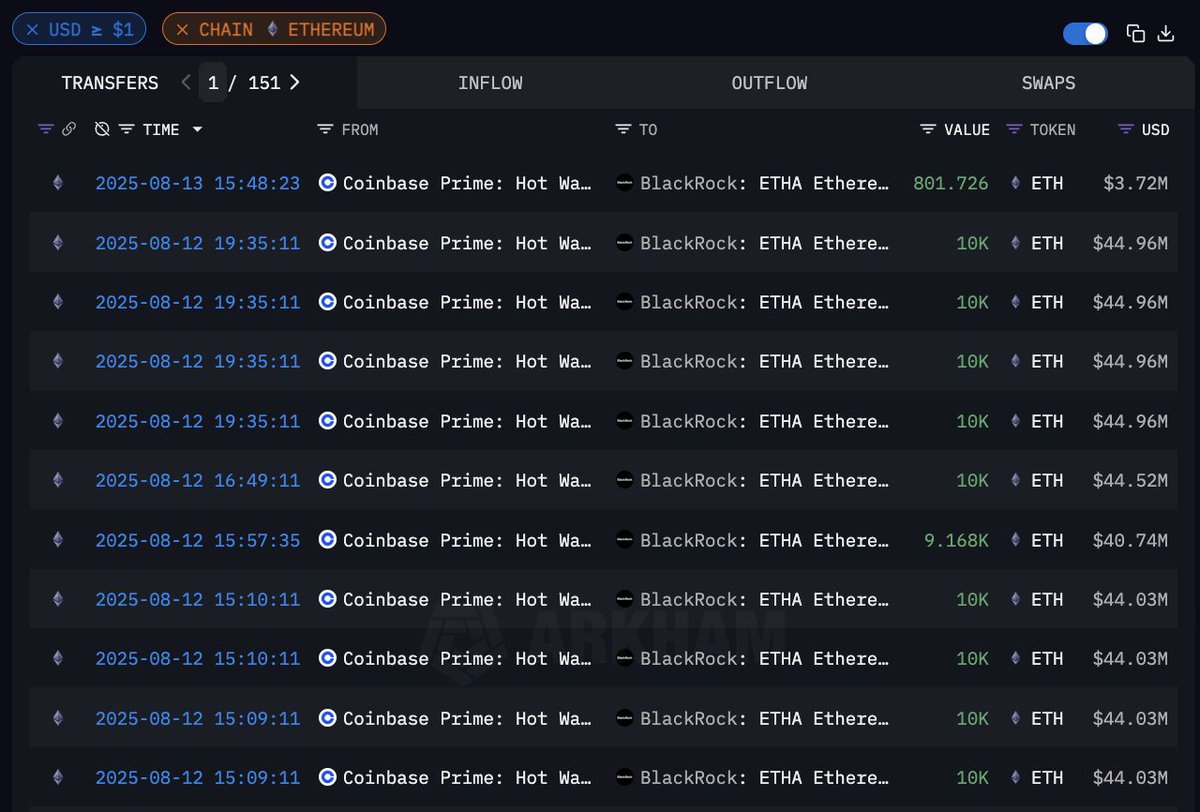The height and width of the screenshot is (812, 1200).
Task: Open BlackRock ETHA recipient in $3.72M row
Action: [x=765, y=183]
